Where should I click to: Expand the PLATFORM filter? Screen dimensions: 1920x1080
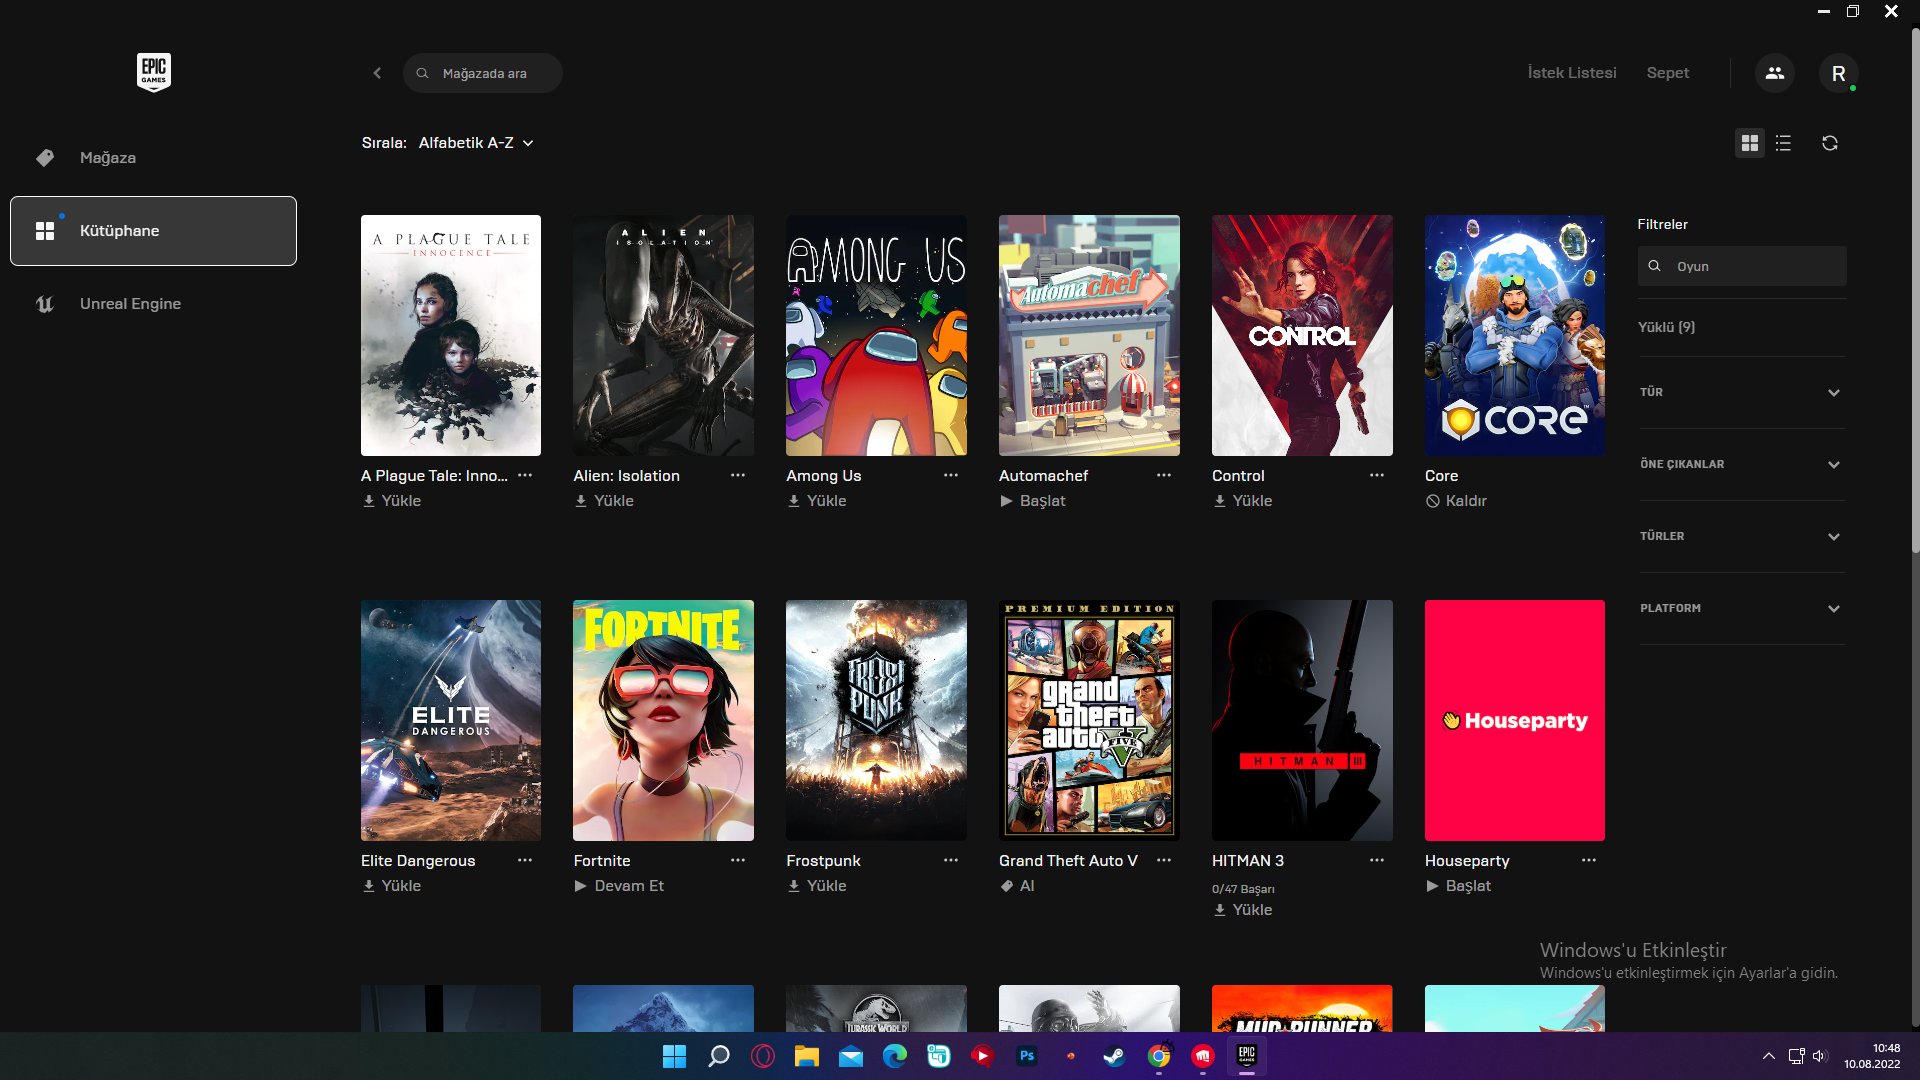click(x=1742, y=608)
